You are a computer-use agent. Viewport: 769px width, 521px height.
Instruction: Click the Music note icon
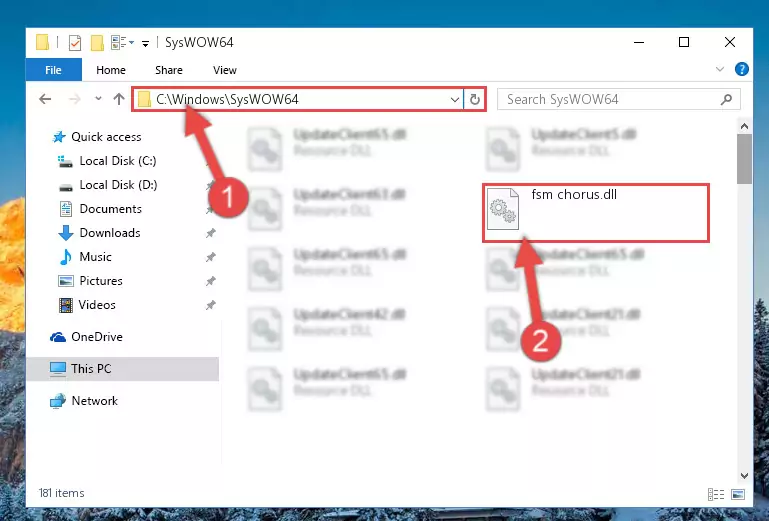click(65, 257)
